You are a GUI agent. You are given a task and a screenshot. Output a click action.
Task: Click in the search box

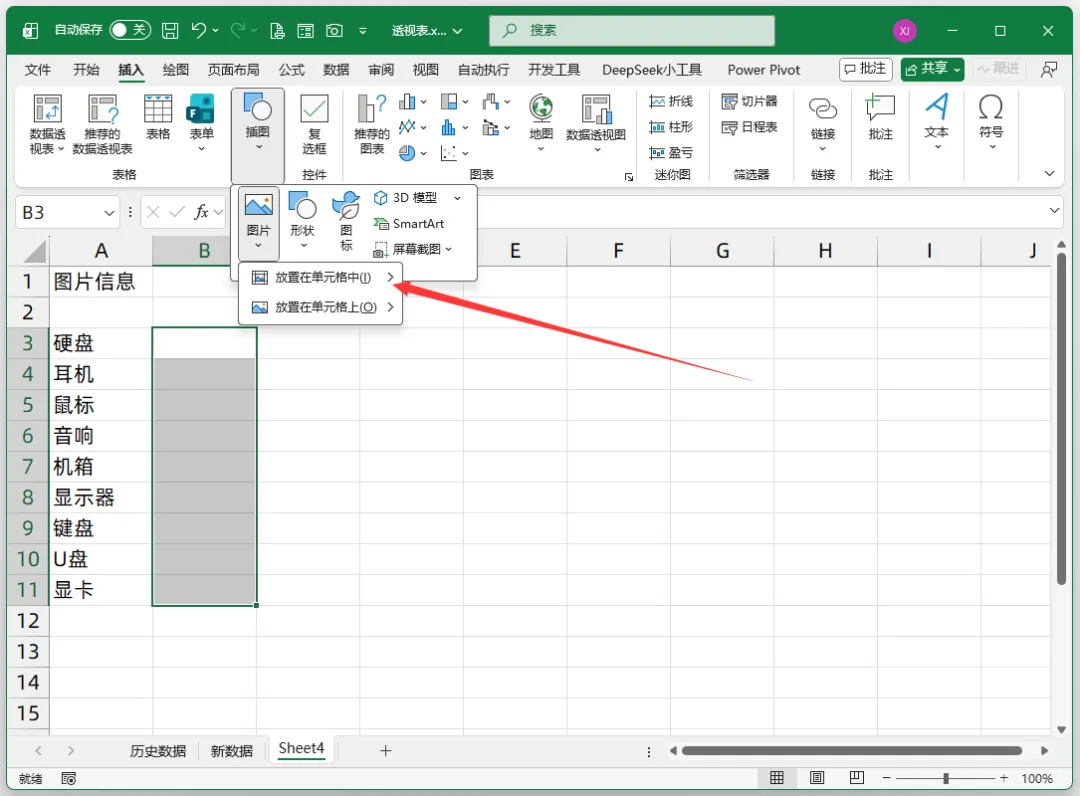[x=632, y=30]
